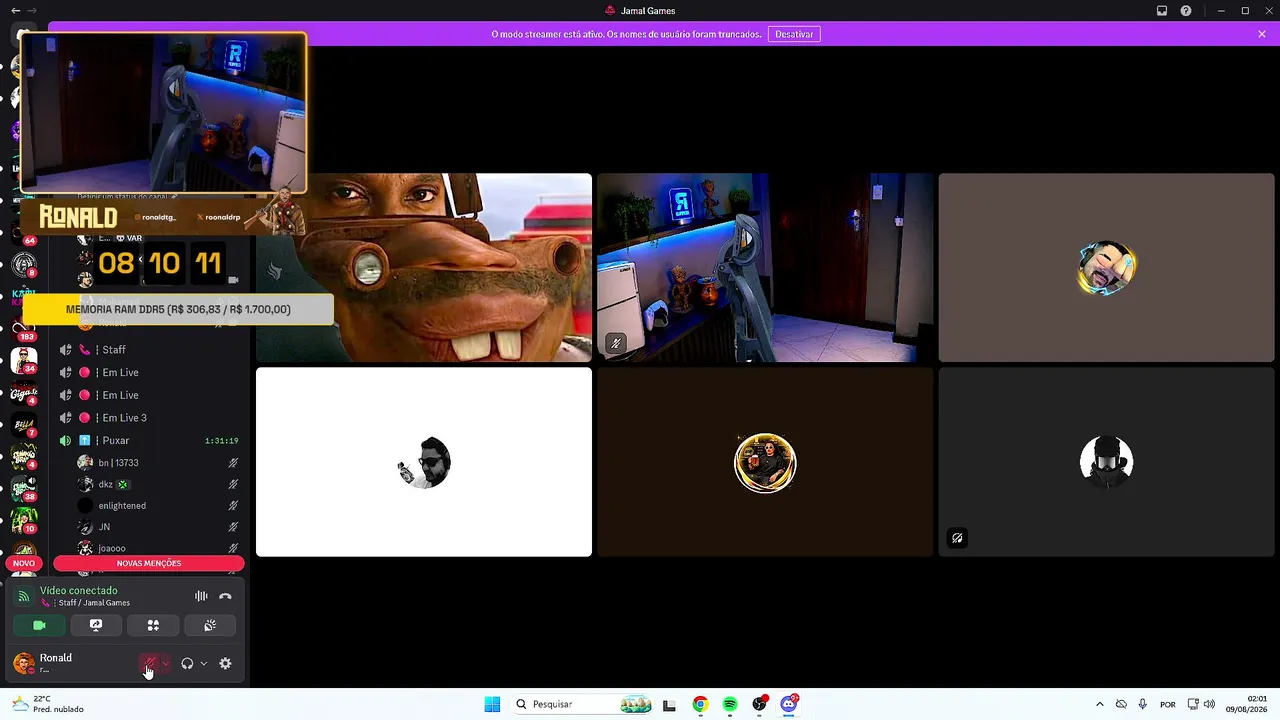1280x720 pixels.
Task: Open the Bella server icon
Action: click(24, 426)
